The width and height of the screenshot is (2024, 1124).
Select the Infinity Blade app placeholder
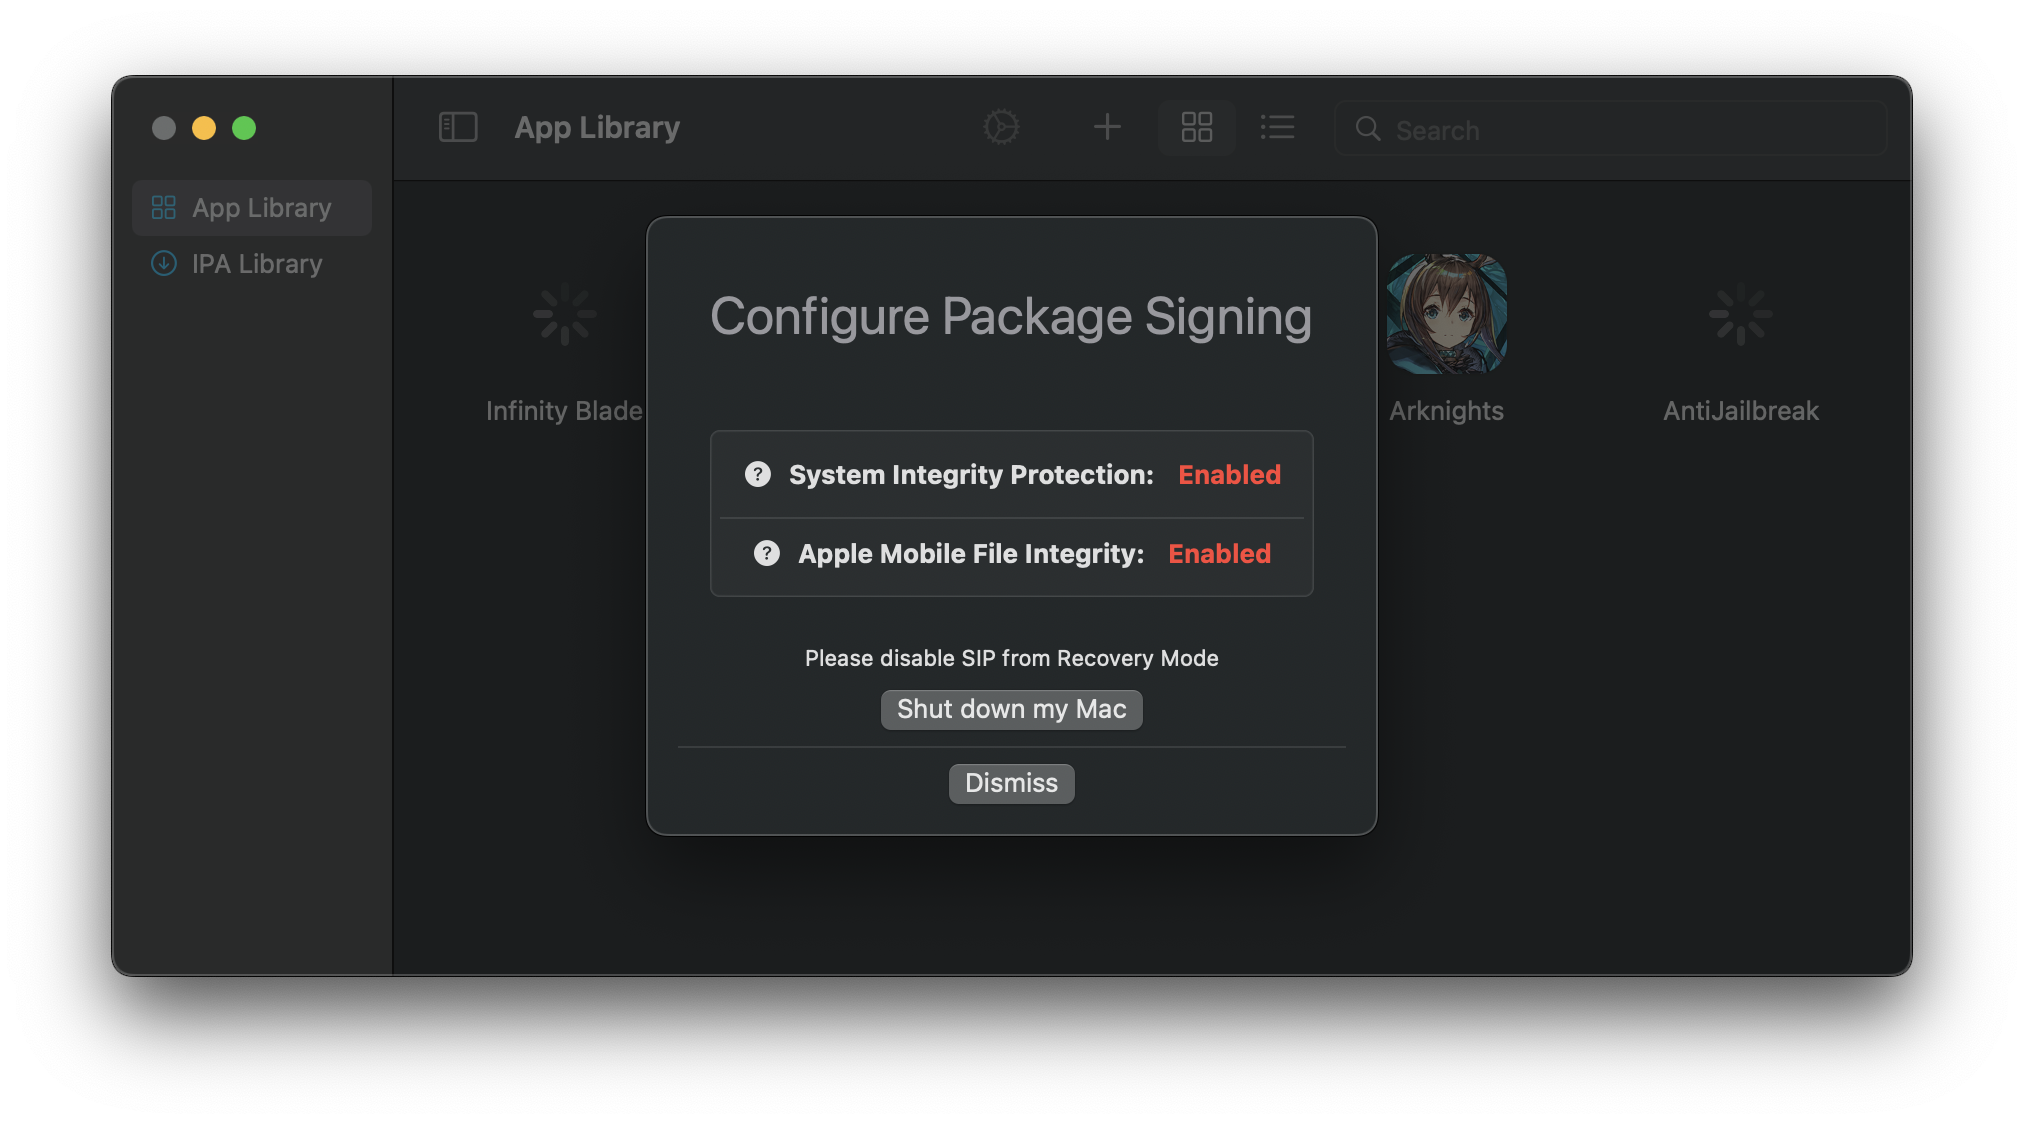[564, 314]
